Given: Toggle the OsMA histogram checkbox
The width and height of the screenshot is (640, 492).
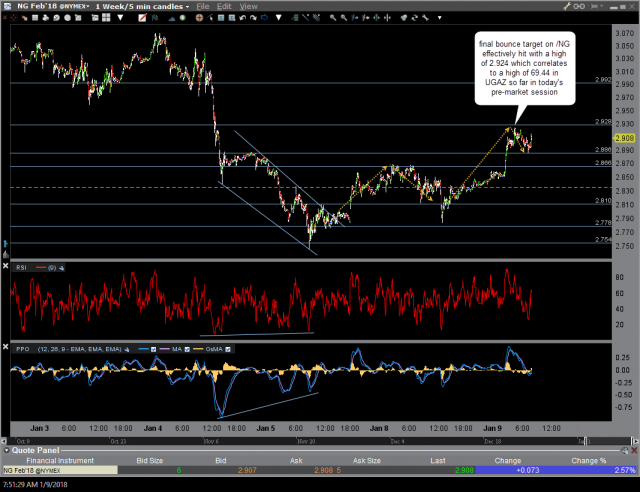Looking at the screenshot, I should click(x=227, y=349).
